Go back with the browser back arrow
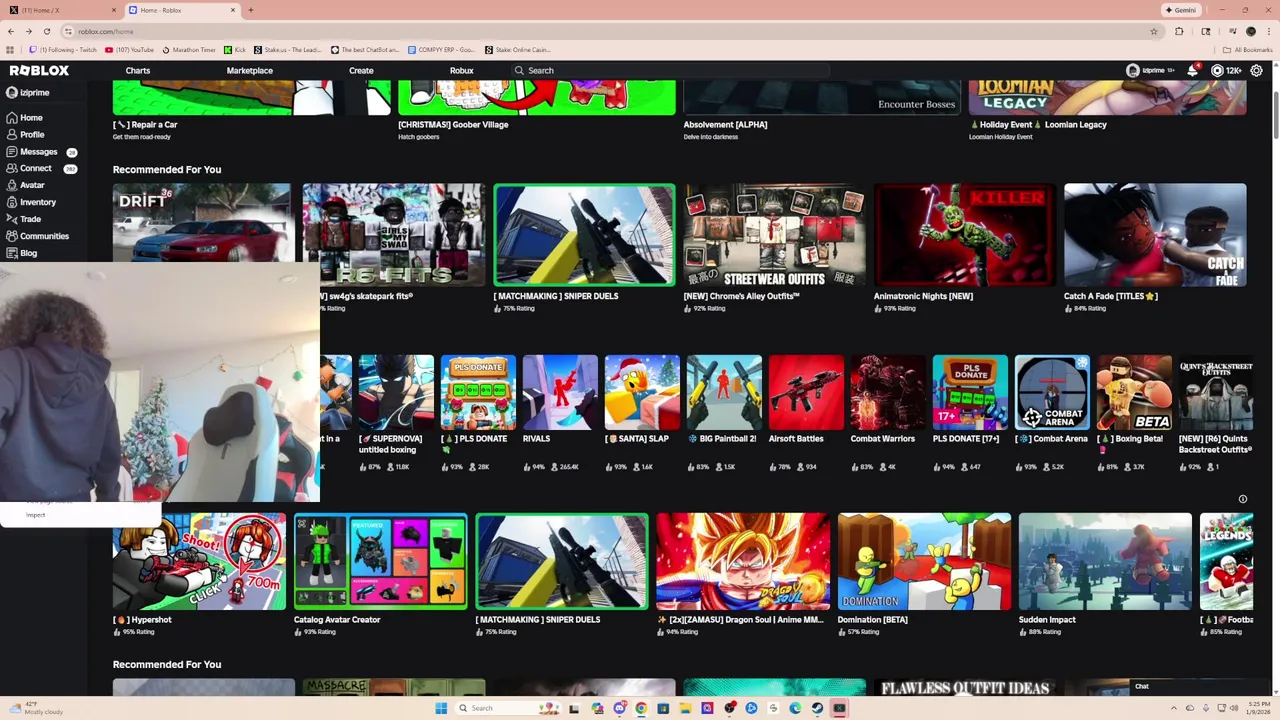1280x720 pixels. tap(10, 31)
